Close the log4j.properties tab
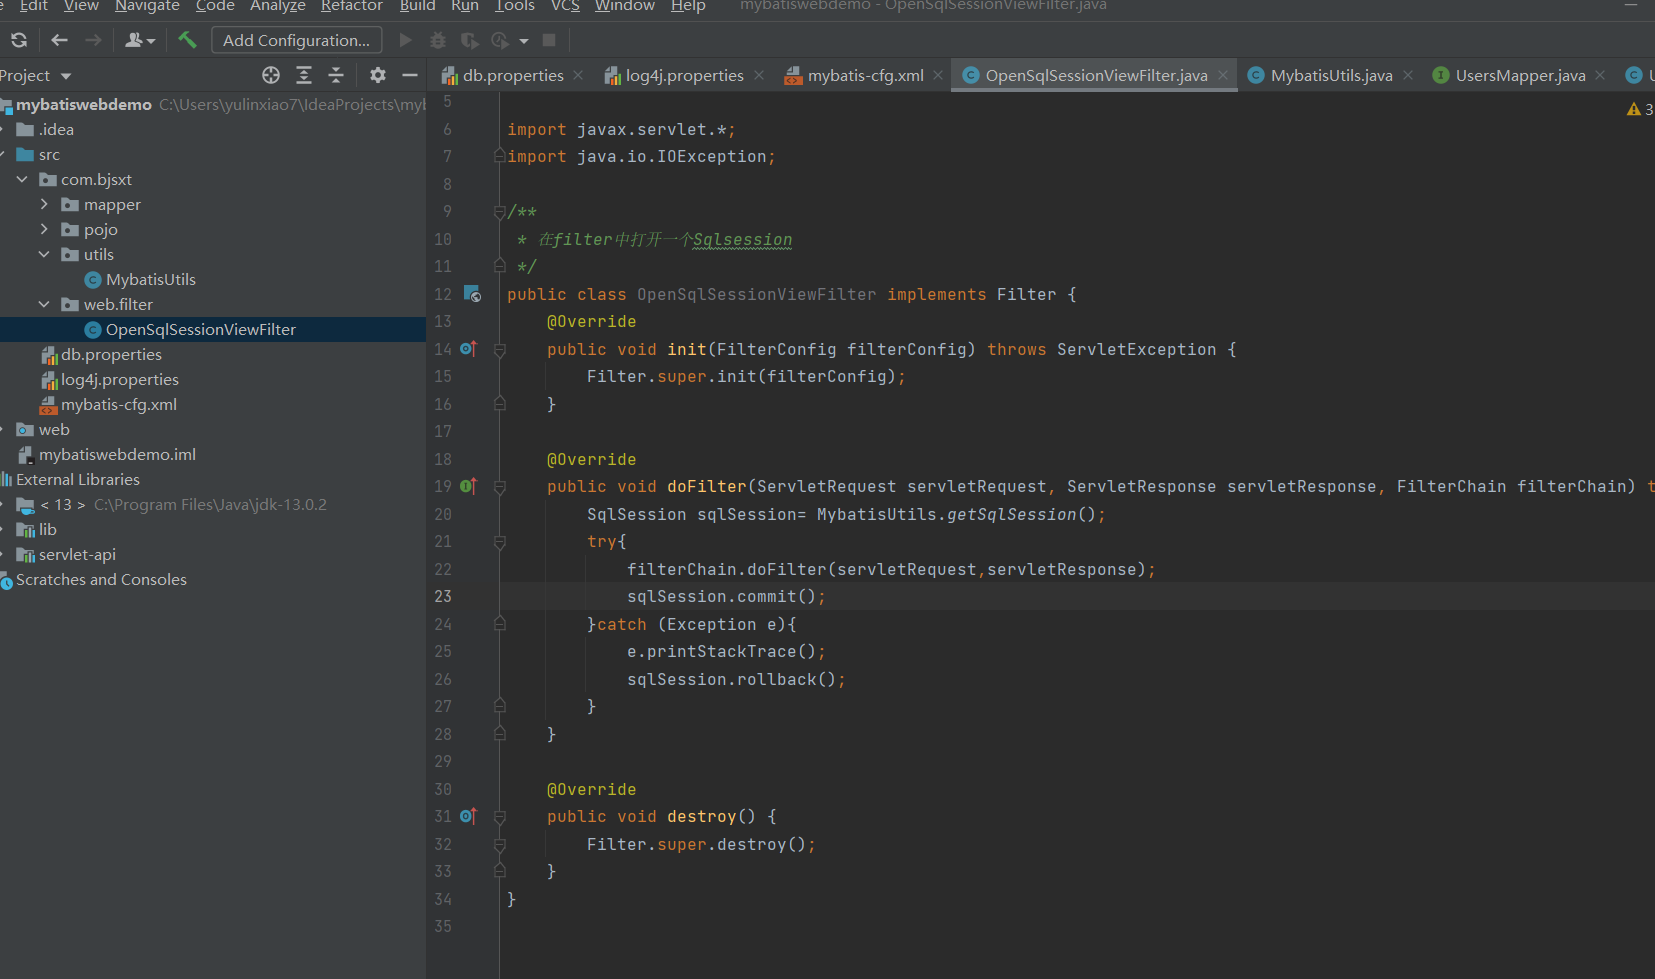This screenshot has width=1655, height=979. (759, 75)
